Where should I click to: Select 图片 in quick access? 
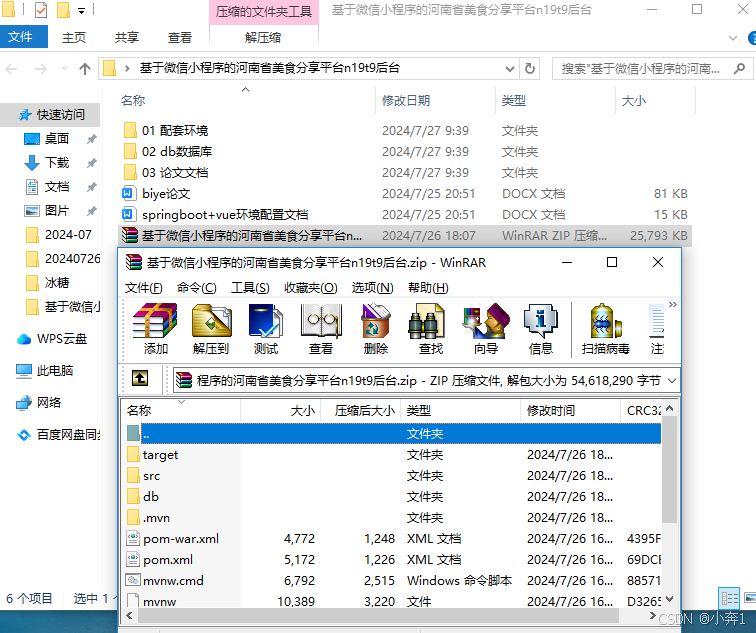tap(56, 211)
